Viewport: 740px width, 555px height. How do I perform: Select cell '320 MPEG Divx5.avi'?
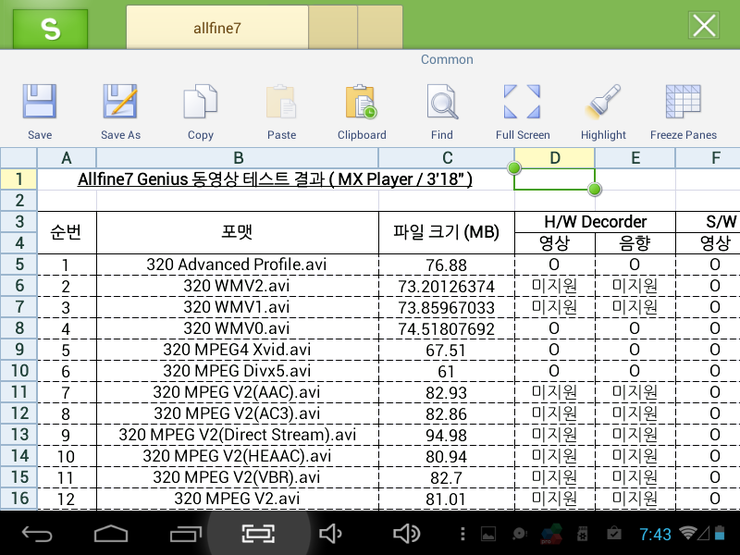click(x=237, y=371)
